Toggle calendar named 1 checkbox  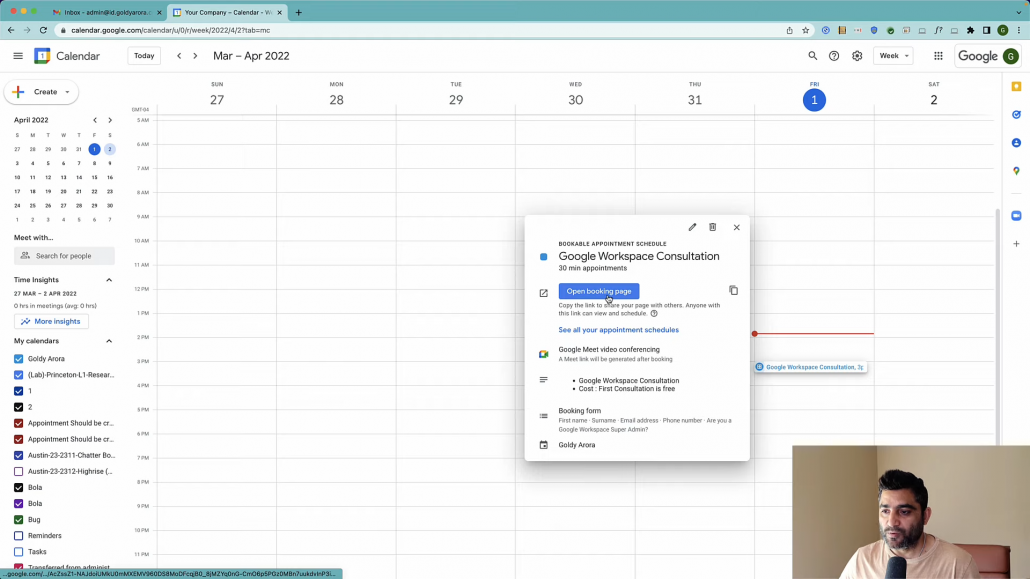tap(18, 391)
